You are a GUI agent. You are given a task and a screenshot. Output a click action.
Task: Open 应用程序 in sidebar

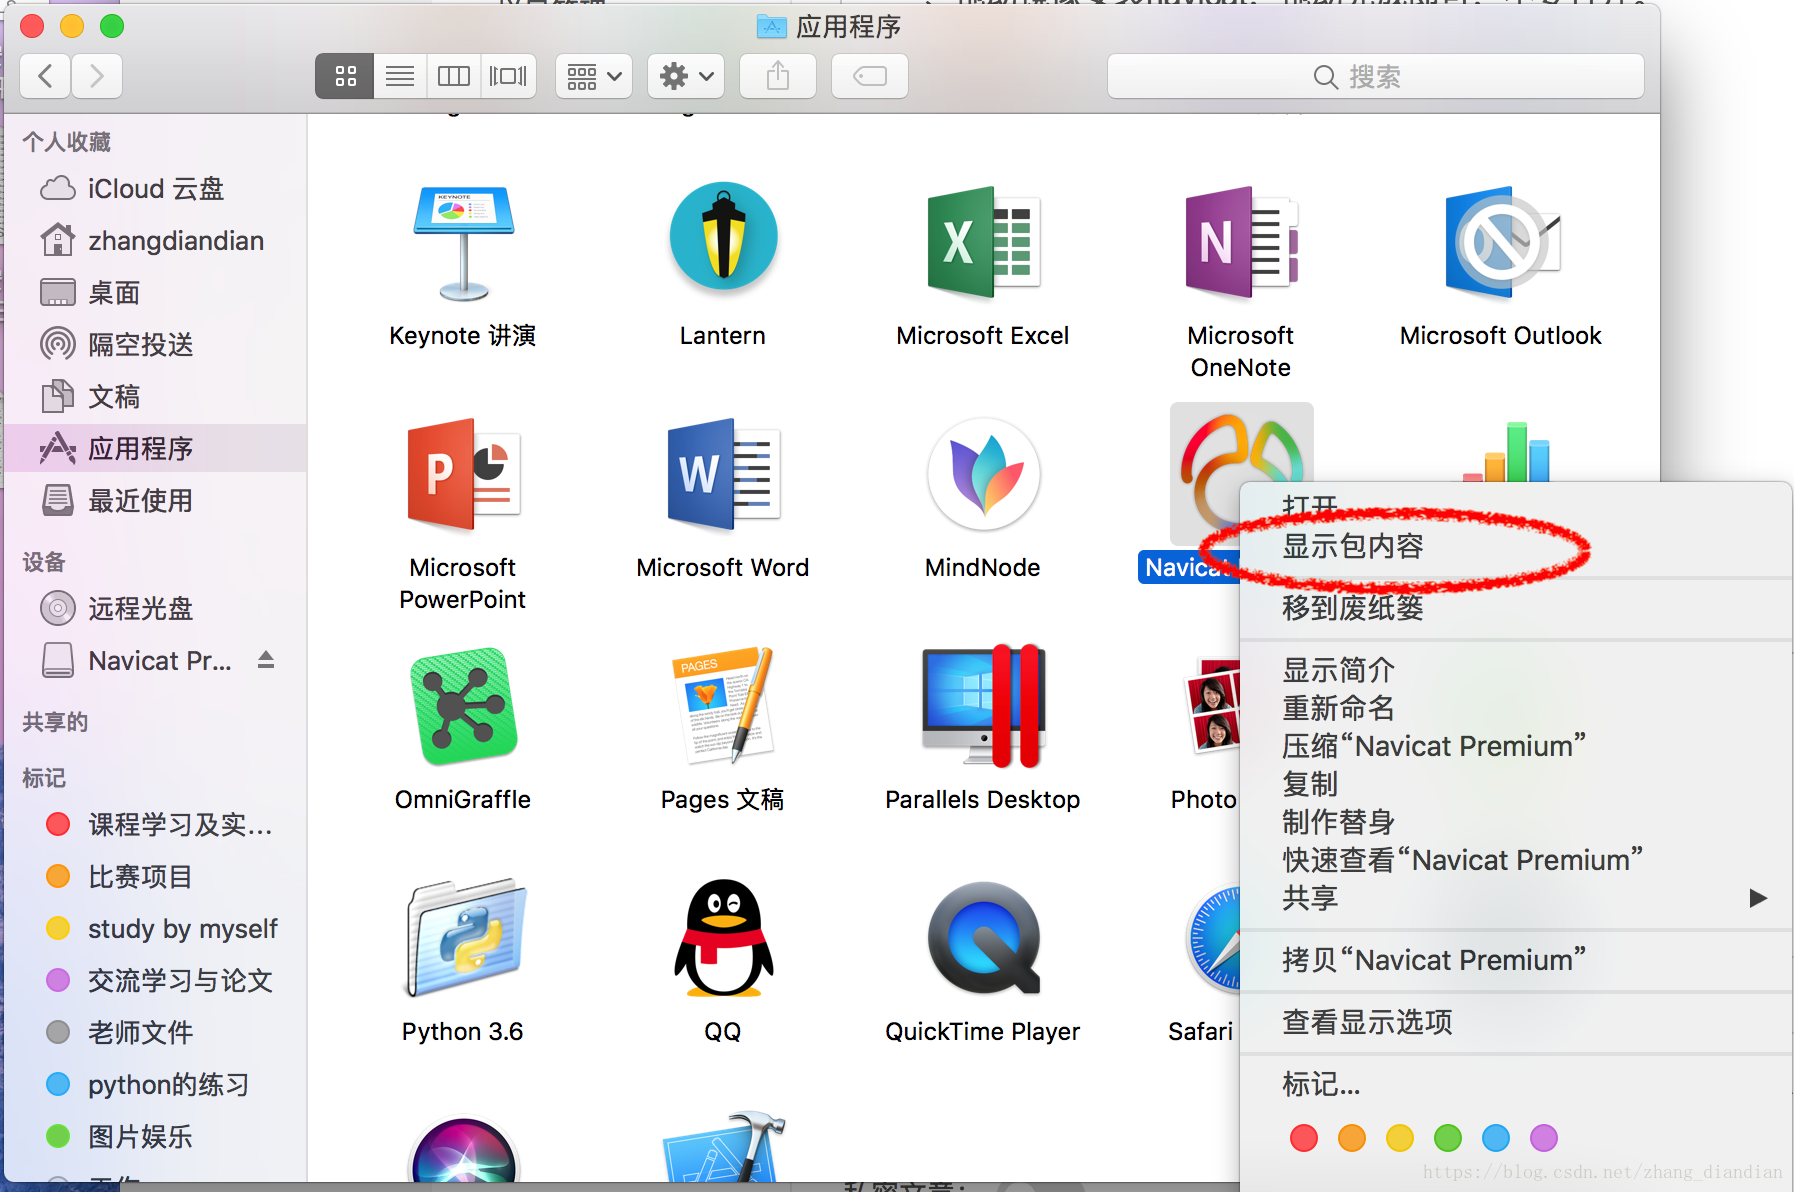coord(155,448)
